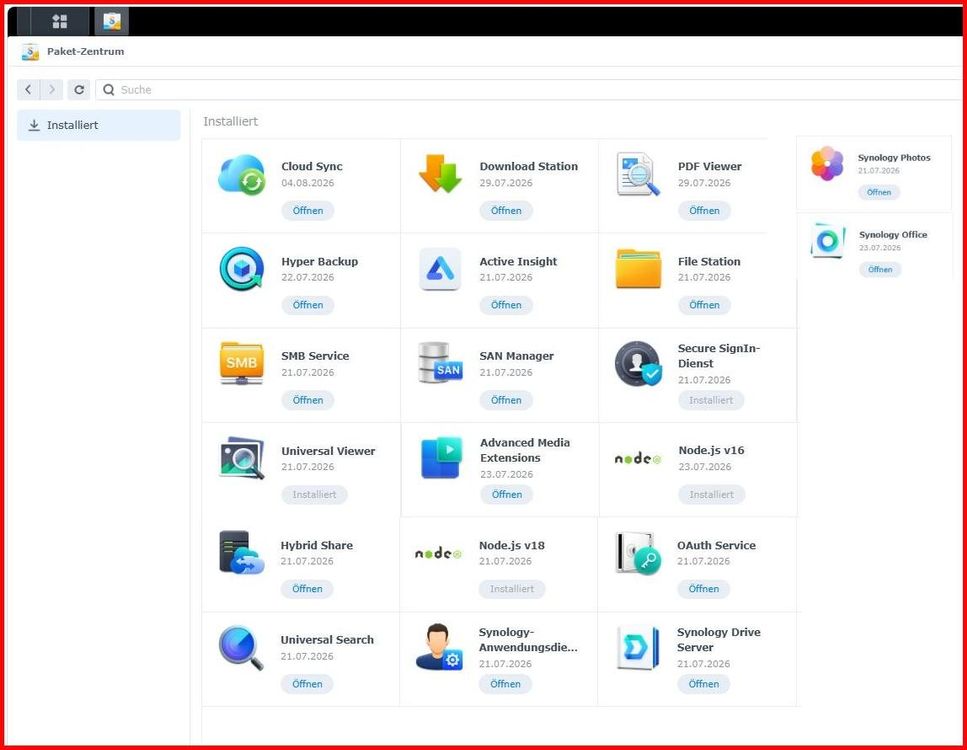The height and width of the screenshot is (750, 967).
Task: Click the Hybrid Share icon
Action: click(x=242, y=552)
